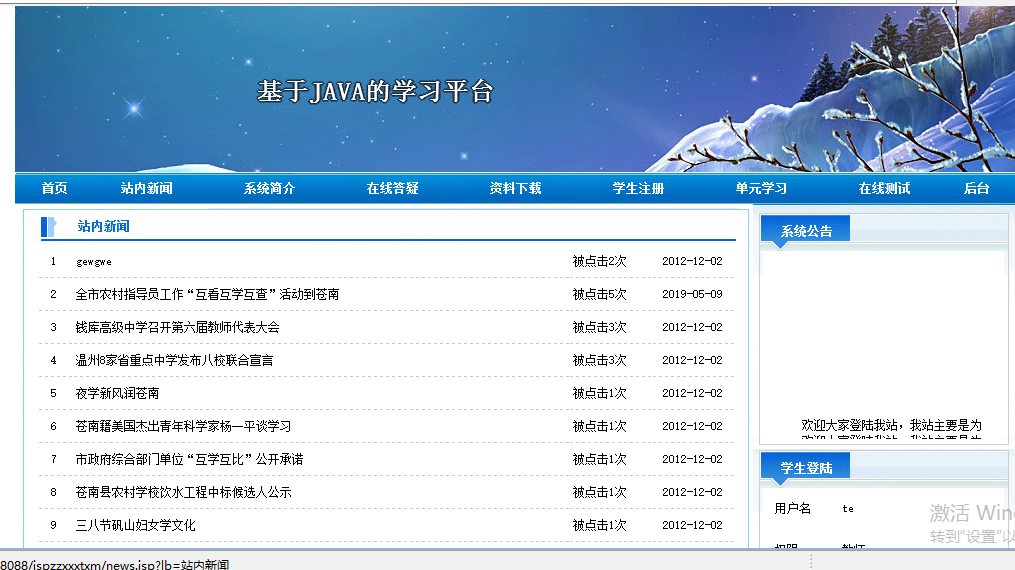Viewport: 1015px width, 570px height.
Task: Click 被点击3次 in the 钱库高级中学 row
Action: (599, 327)
